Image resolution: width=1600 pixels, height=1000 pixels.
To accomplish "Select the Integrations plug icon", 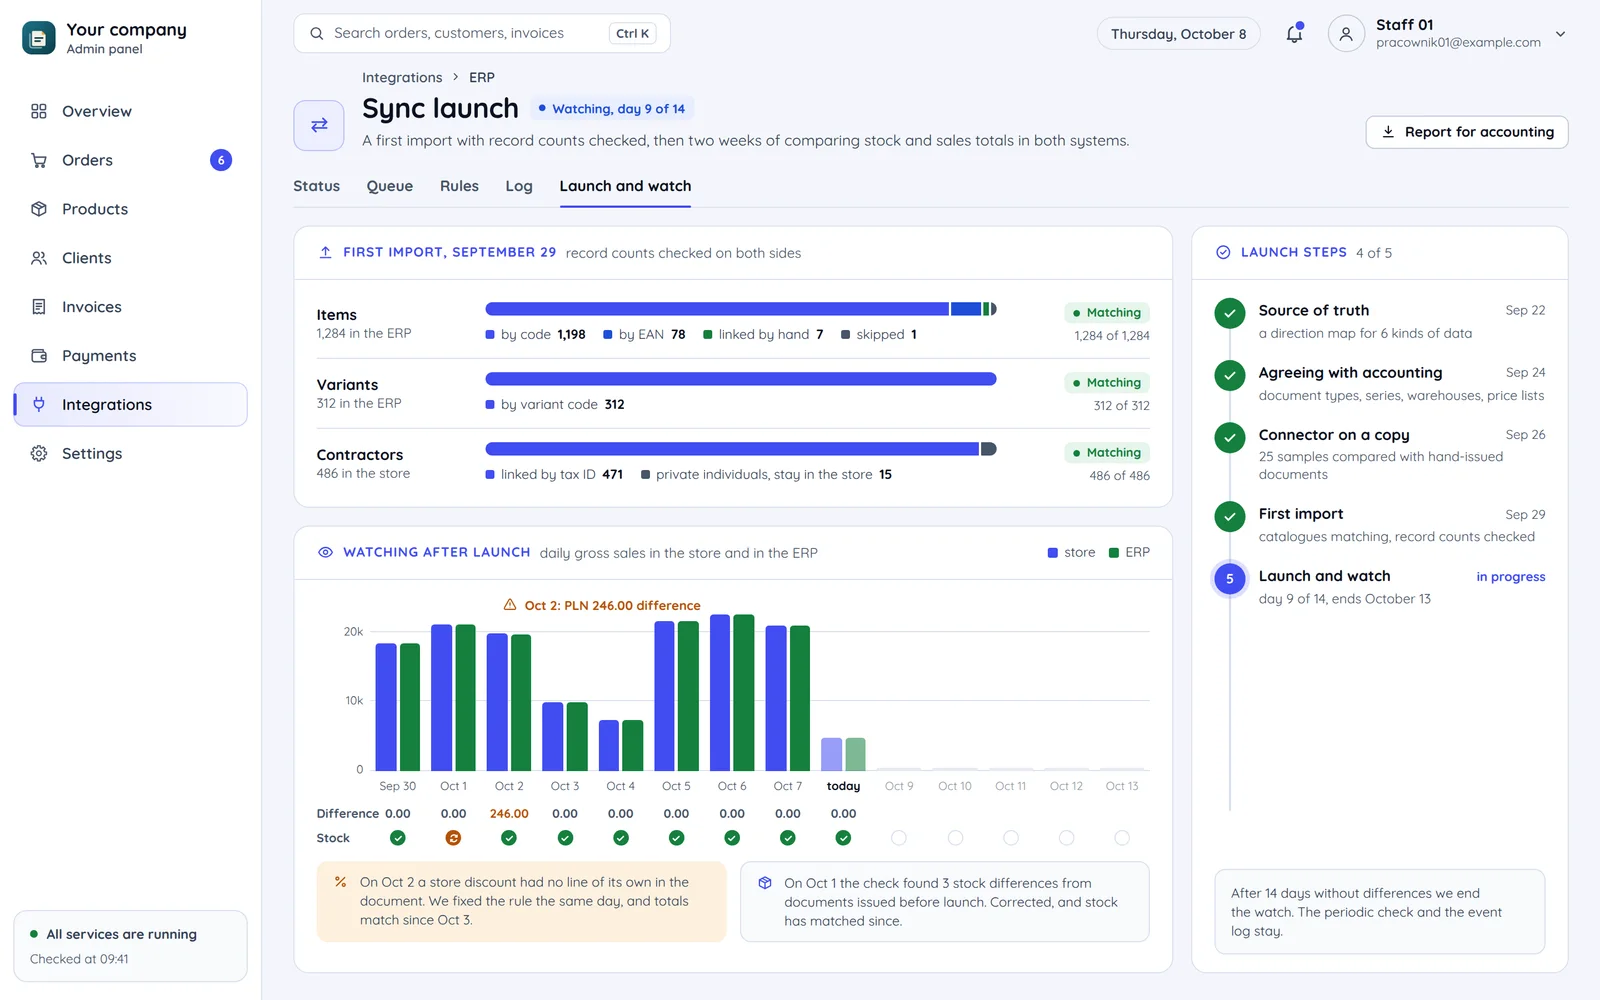I will click(39, 404).
